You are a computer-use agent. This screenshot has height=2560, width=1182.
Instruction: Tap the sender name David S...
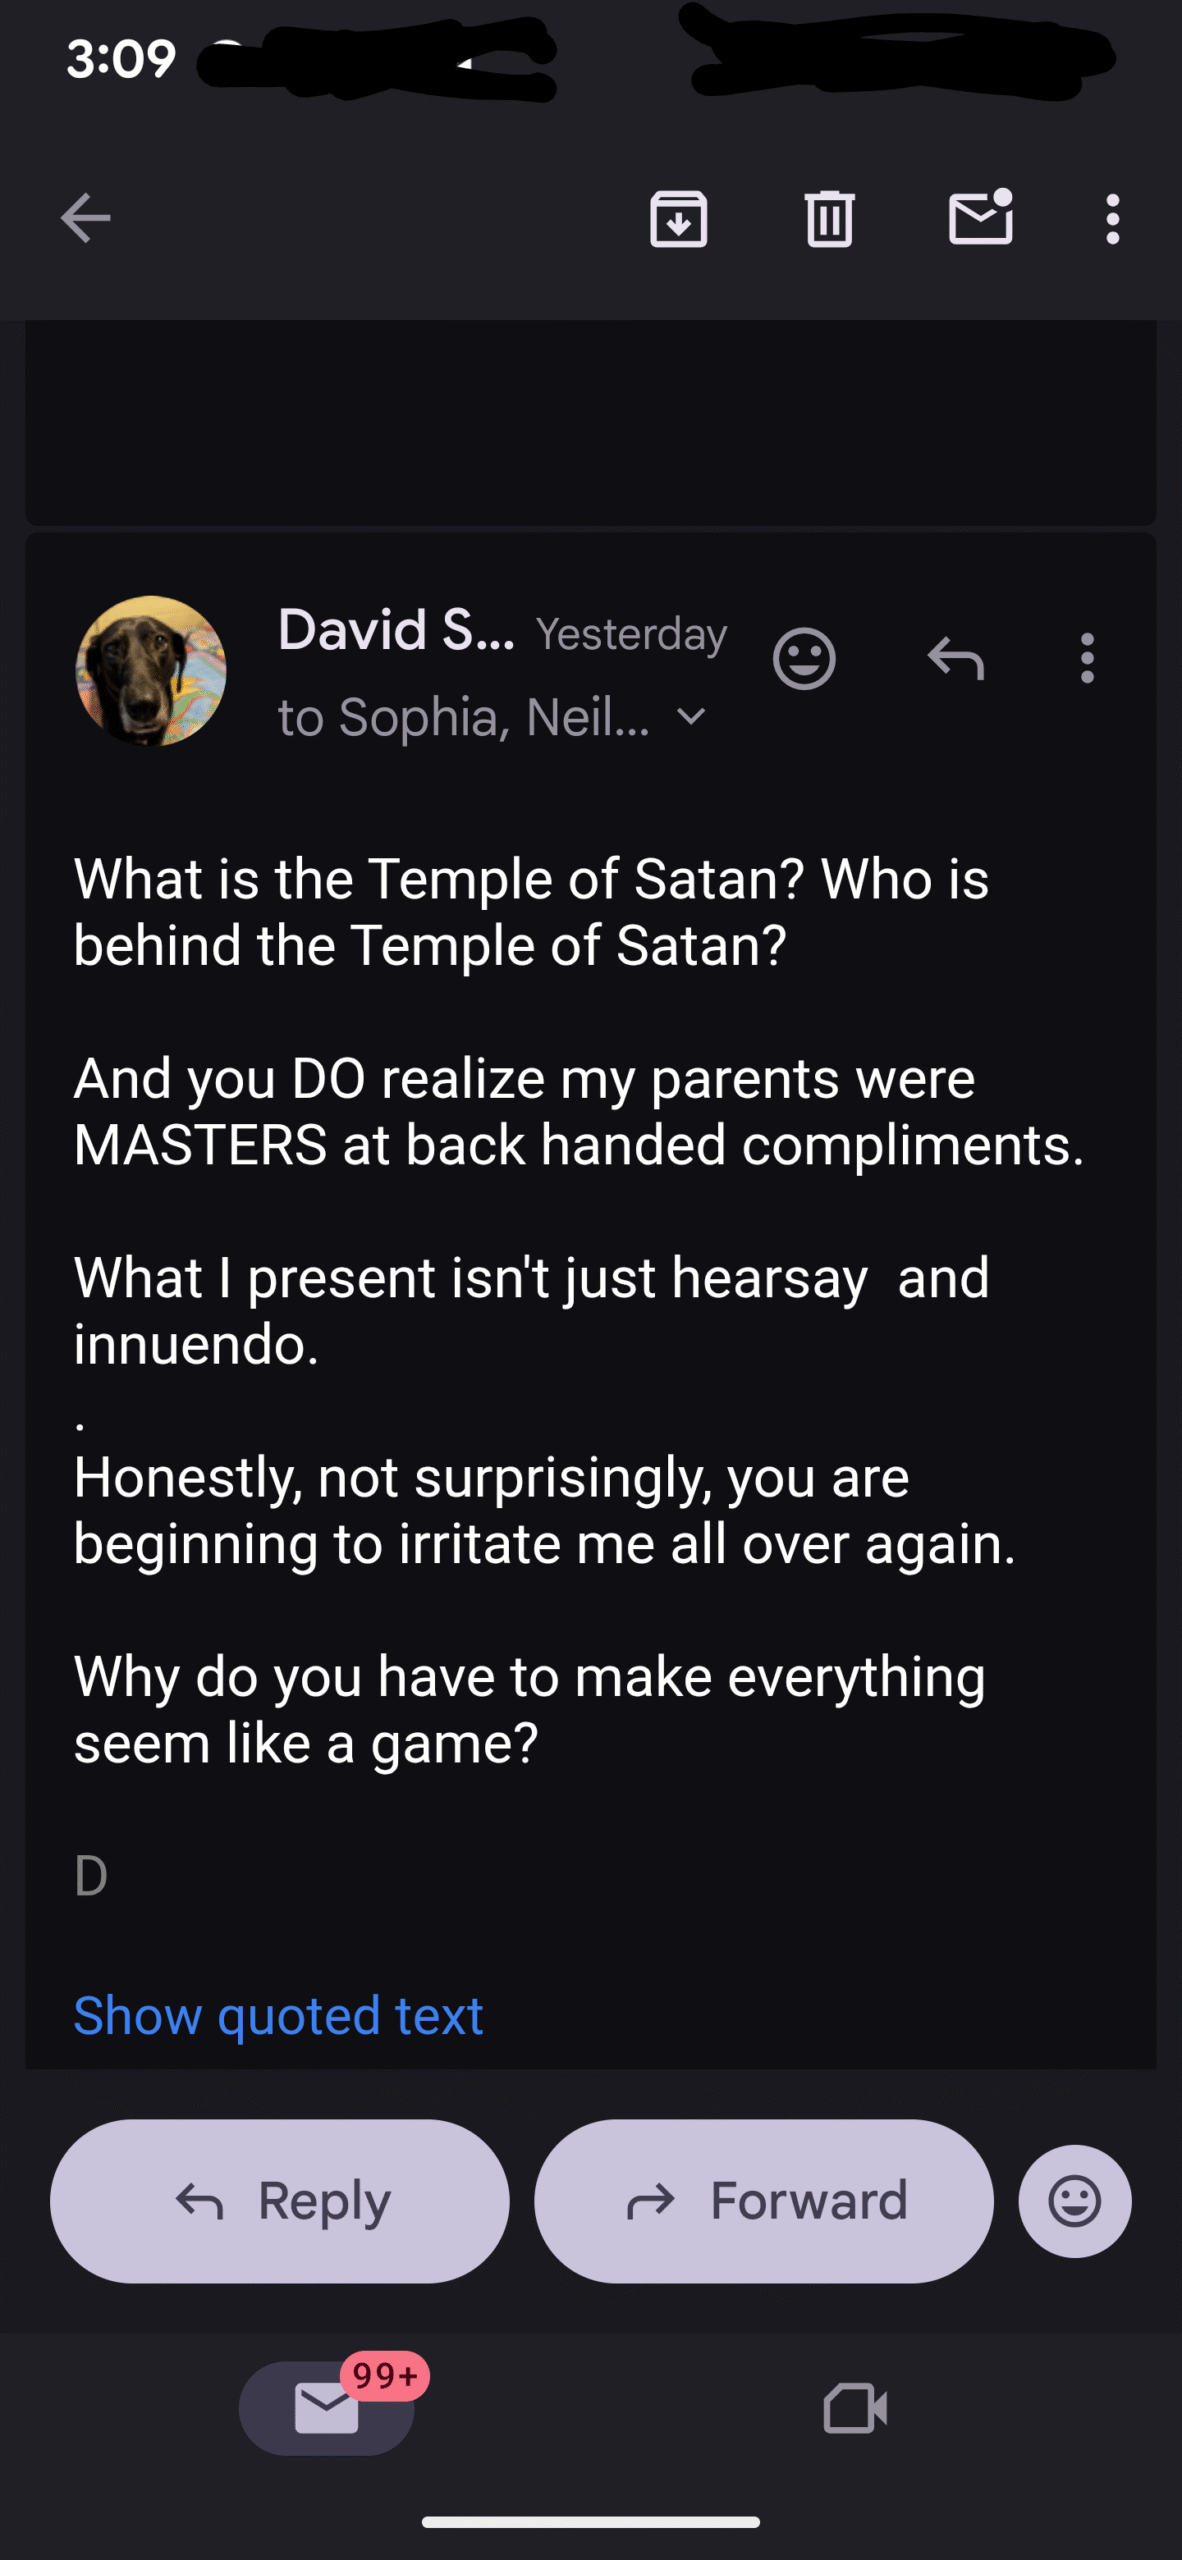pos(395,631)
